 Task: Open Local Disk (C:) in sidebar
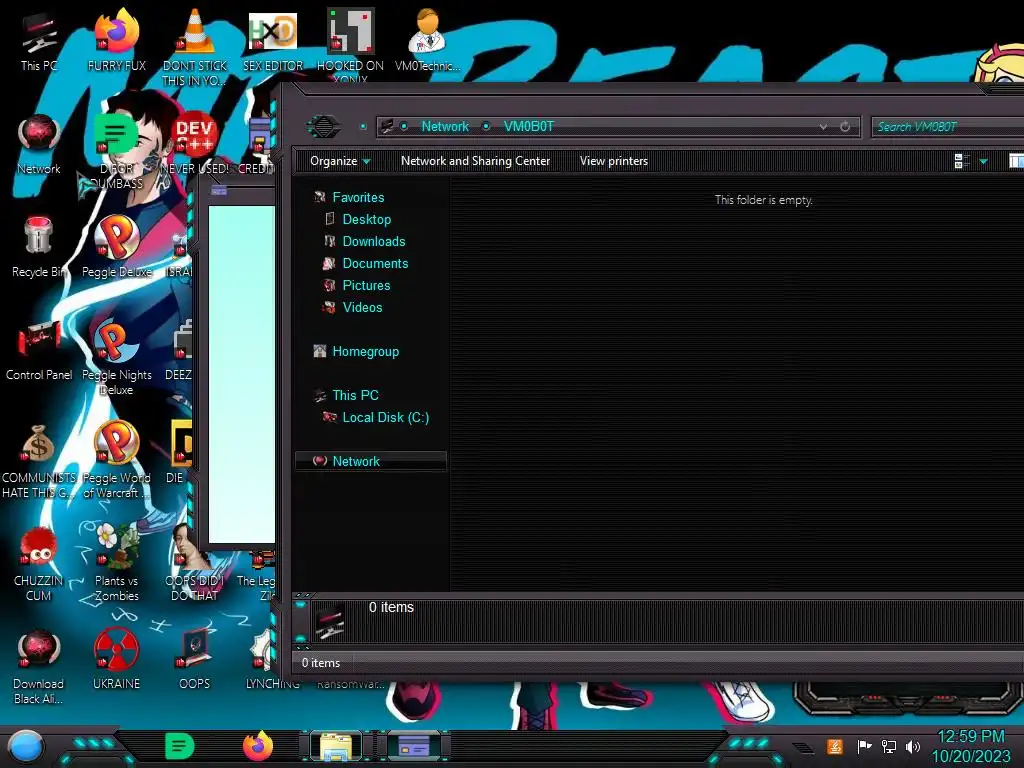coord(385,417)
